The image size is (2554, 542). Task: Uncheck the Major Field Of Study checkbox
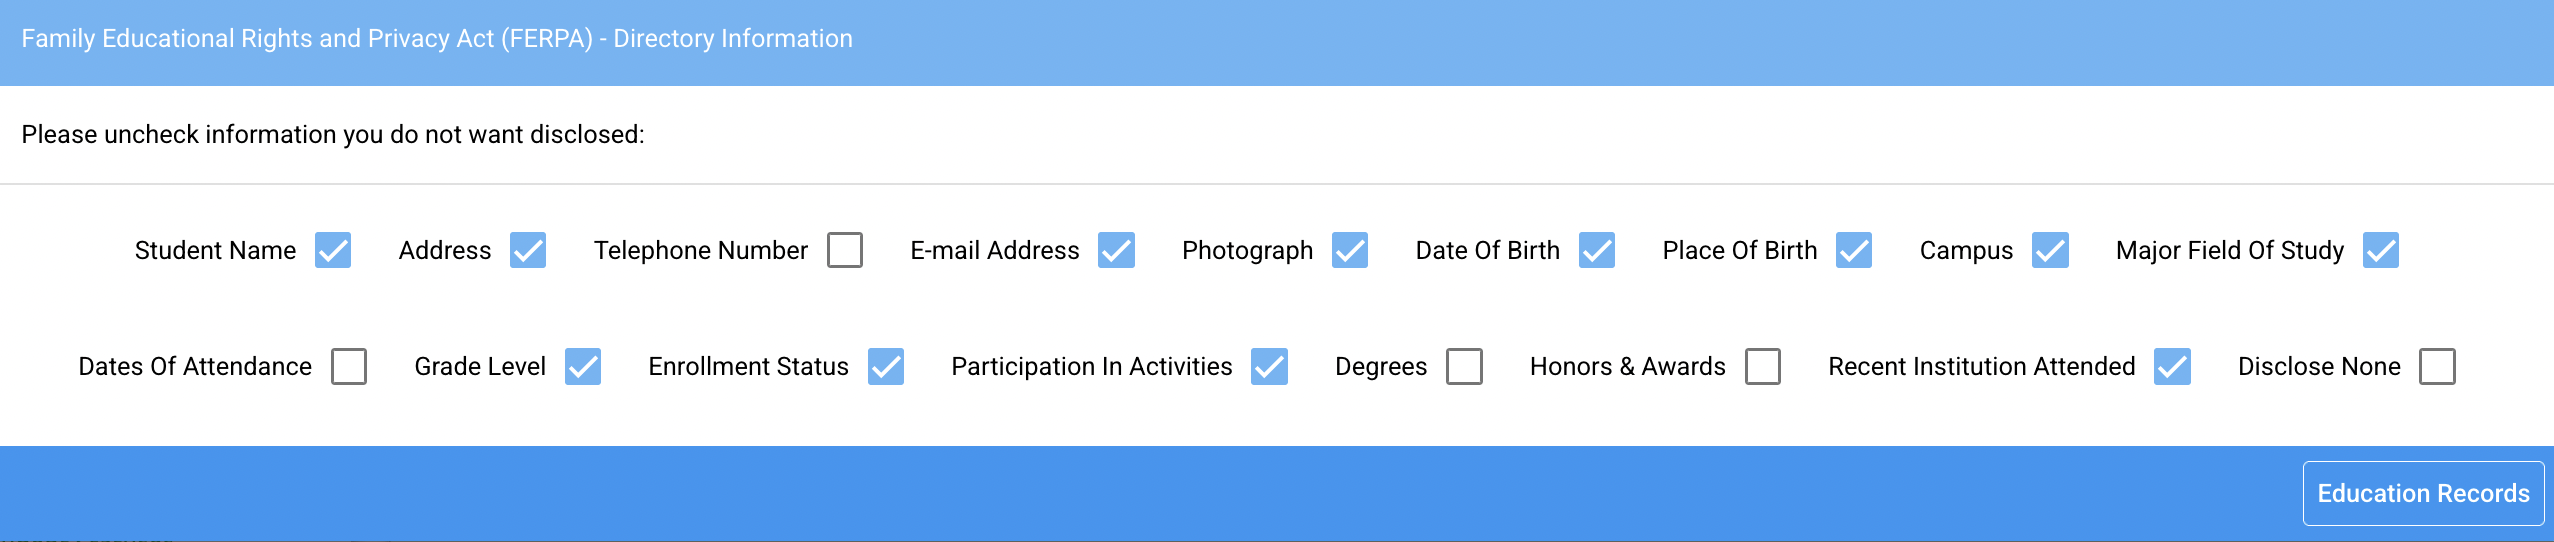click(x=2381, y=250)
